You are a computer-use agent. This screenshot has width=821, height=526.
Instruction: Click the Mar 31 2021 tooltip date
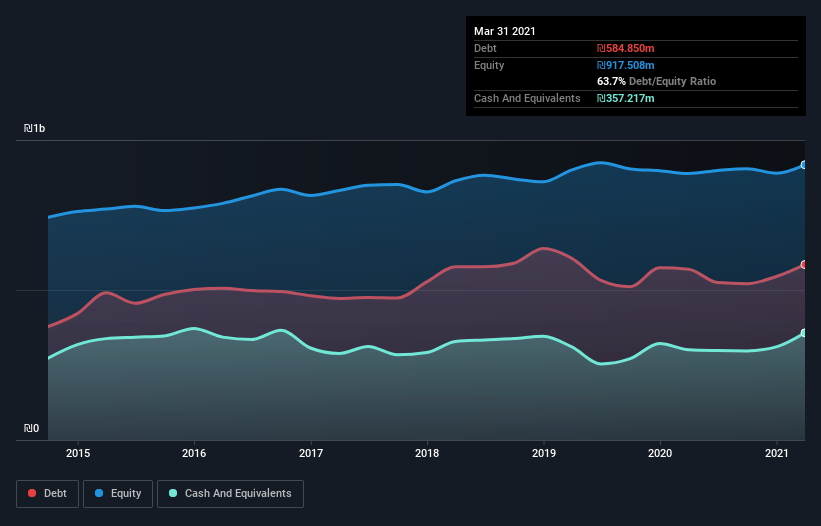(505, 31)
